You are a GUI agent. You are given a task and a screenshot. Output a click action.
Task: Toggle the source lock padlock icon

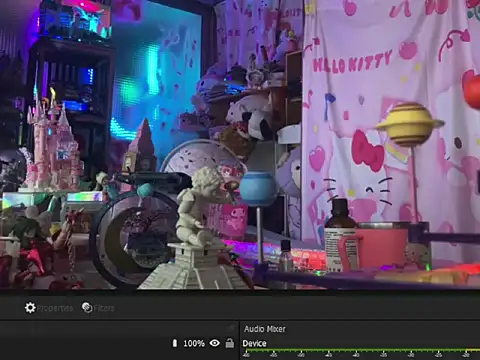pos(230,343)
